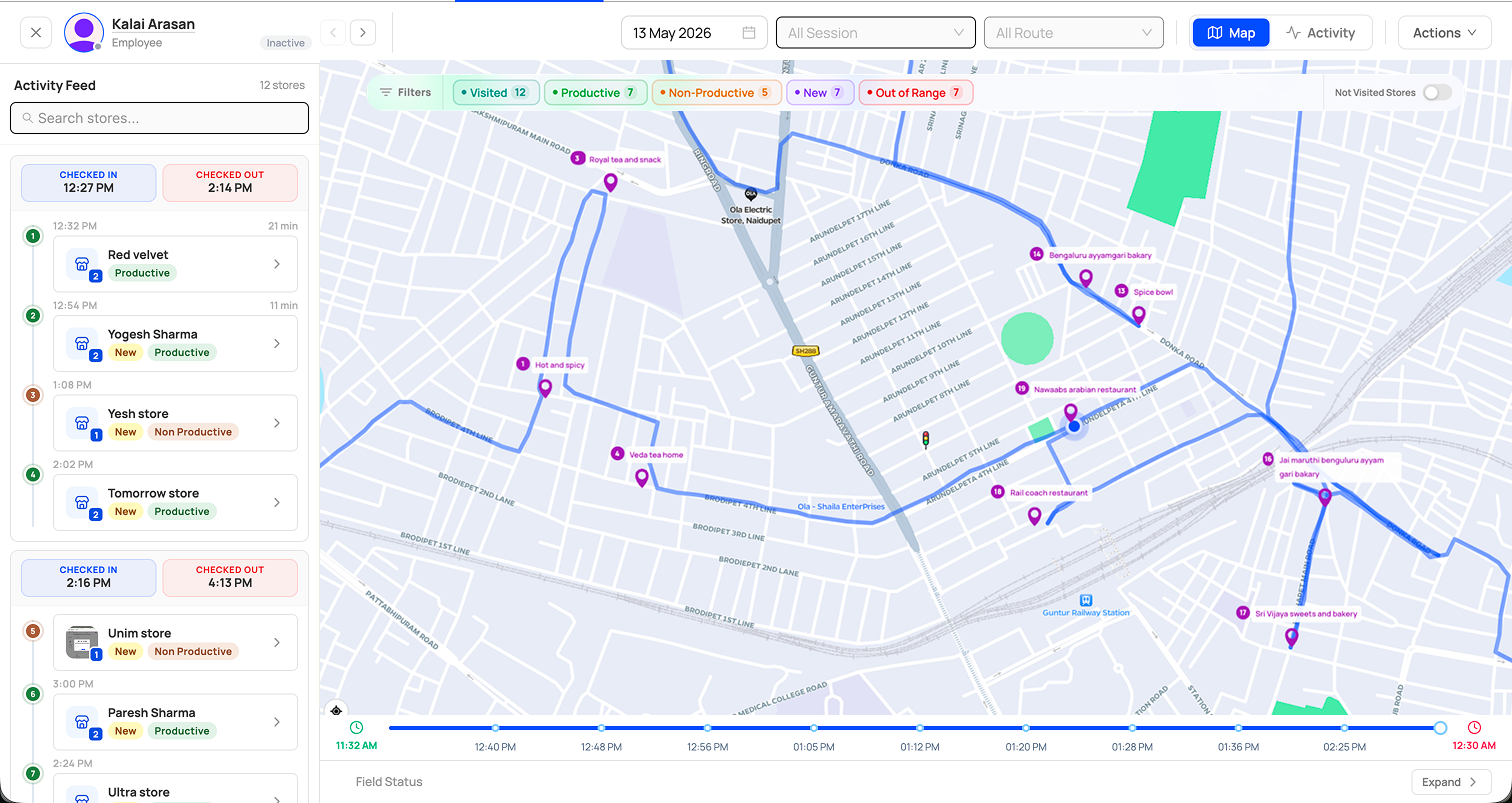Toggle the Non-Productive 5 filter chip
This screenshot has width=1512, height=803.
(x=716, y=93)
